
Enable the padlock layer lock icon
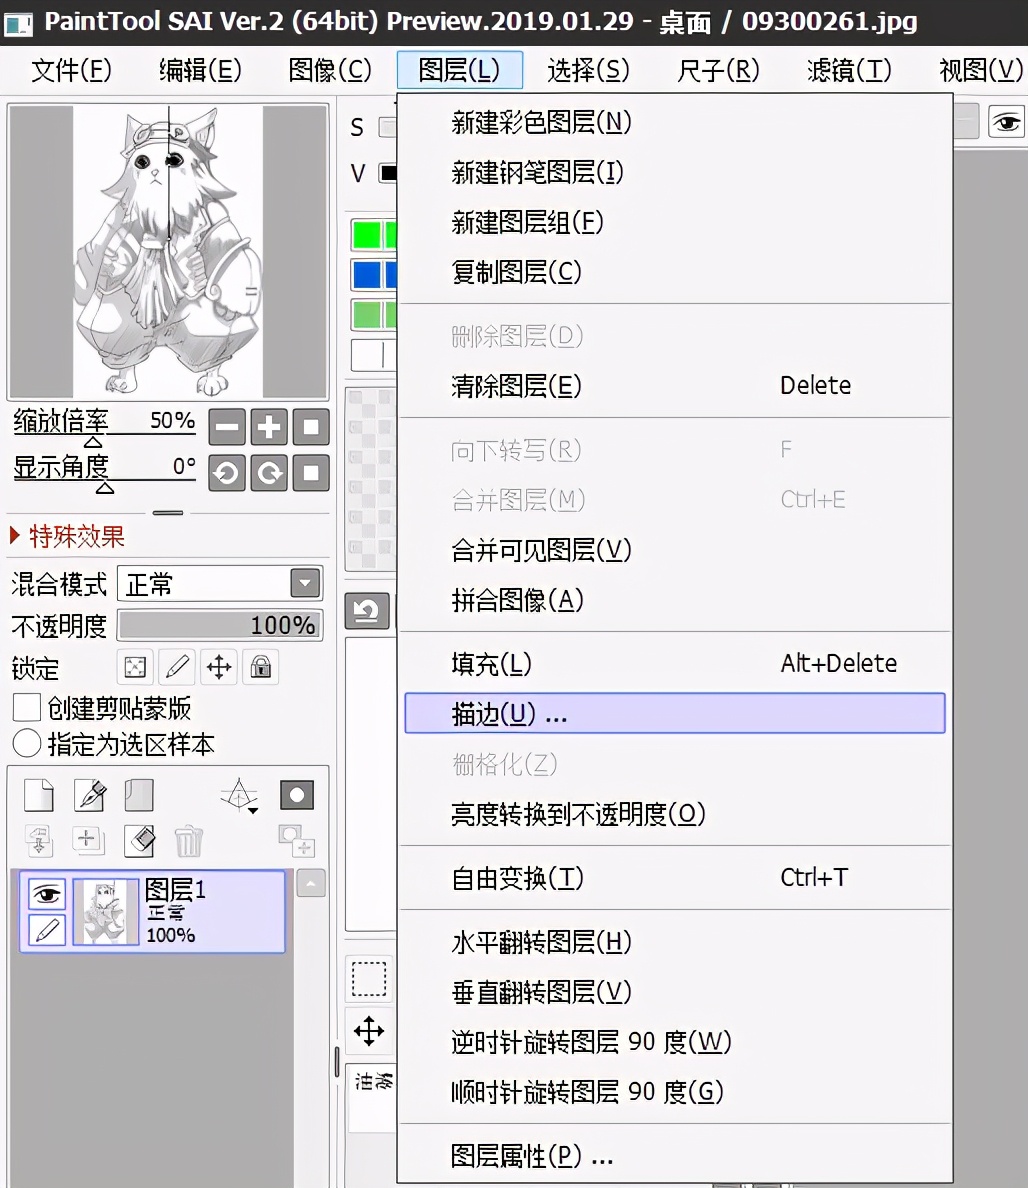(260, 667)
